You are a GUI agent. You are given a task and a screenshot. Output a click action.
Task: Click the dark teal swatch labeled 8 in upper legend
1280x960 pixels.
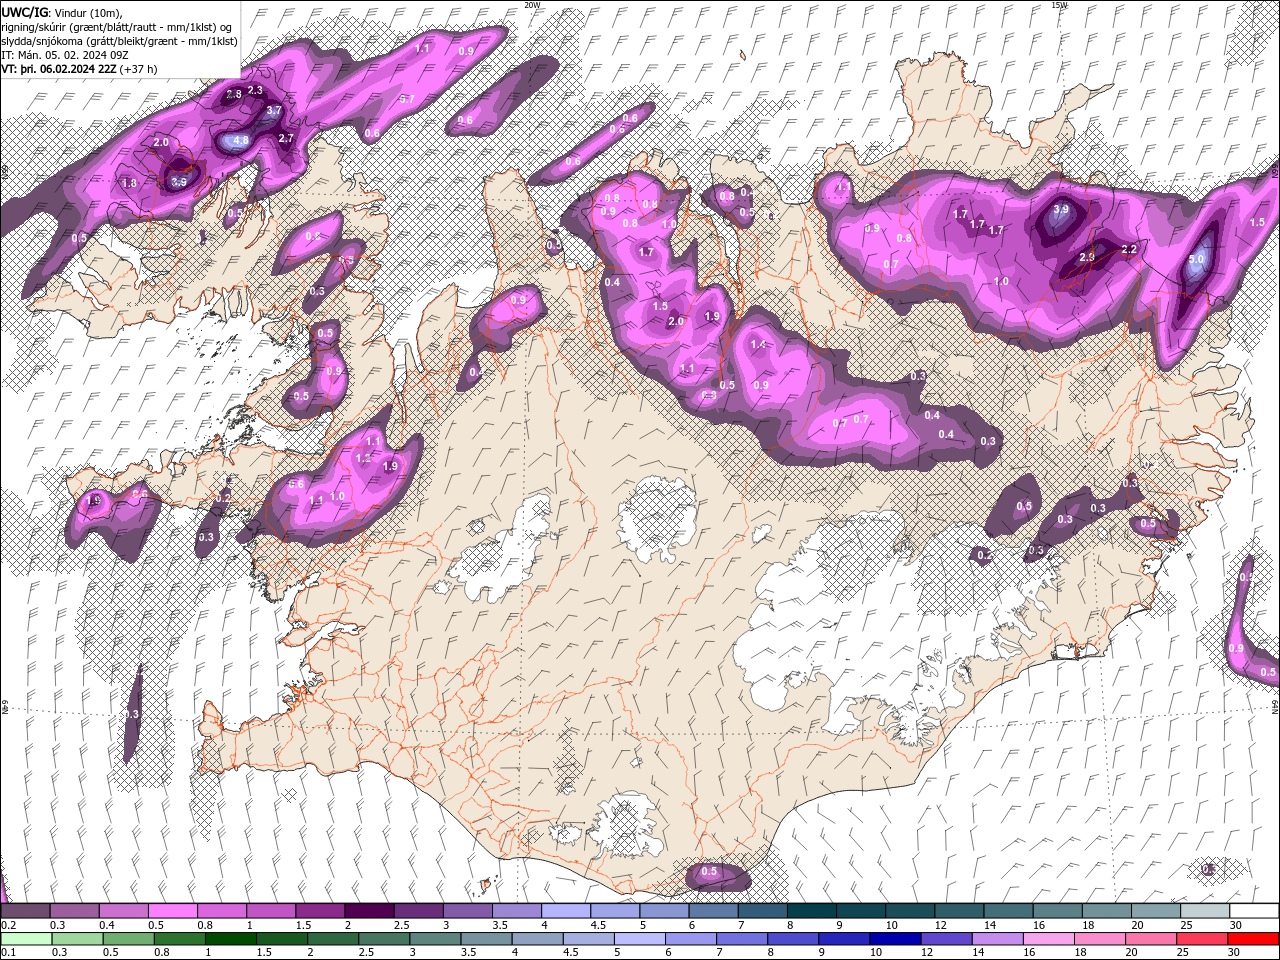[811, 911]
